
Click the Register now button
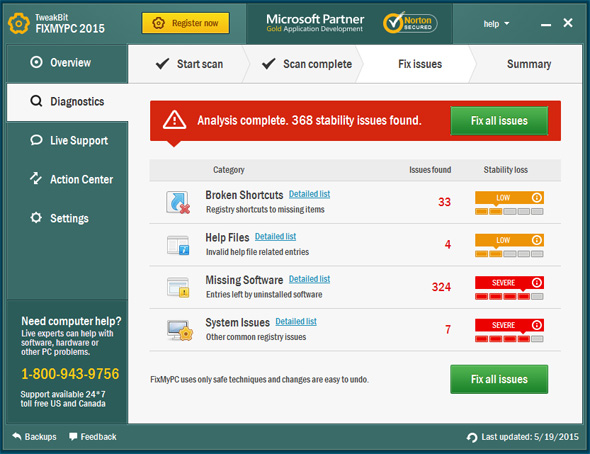coord(186,23)
